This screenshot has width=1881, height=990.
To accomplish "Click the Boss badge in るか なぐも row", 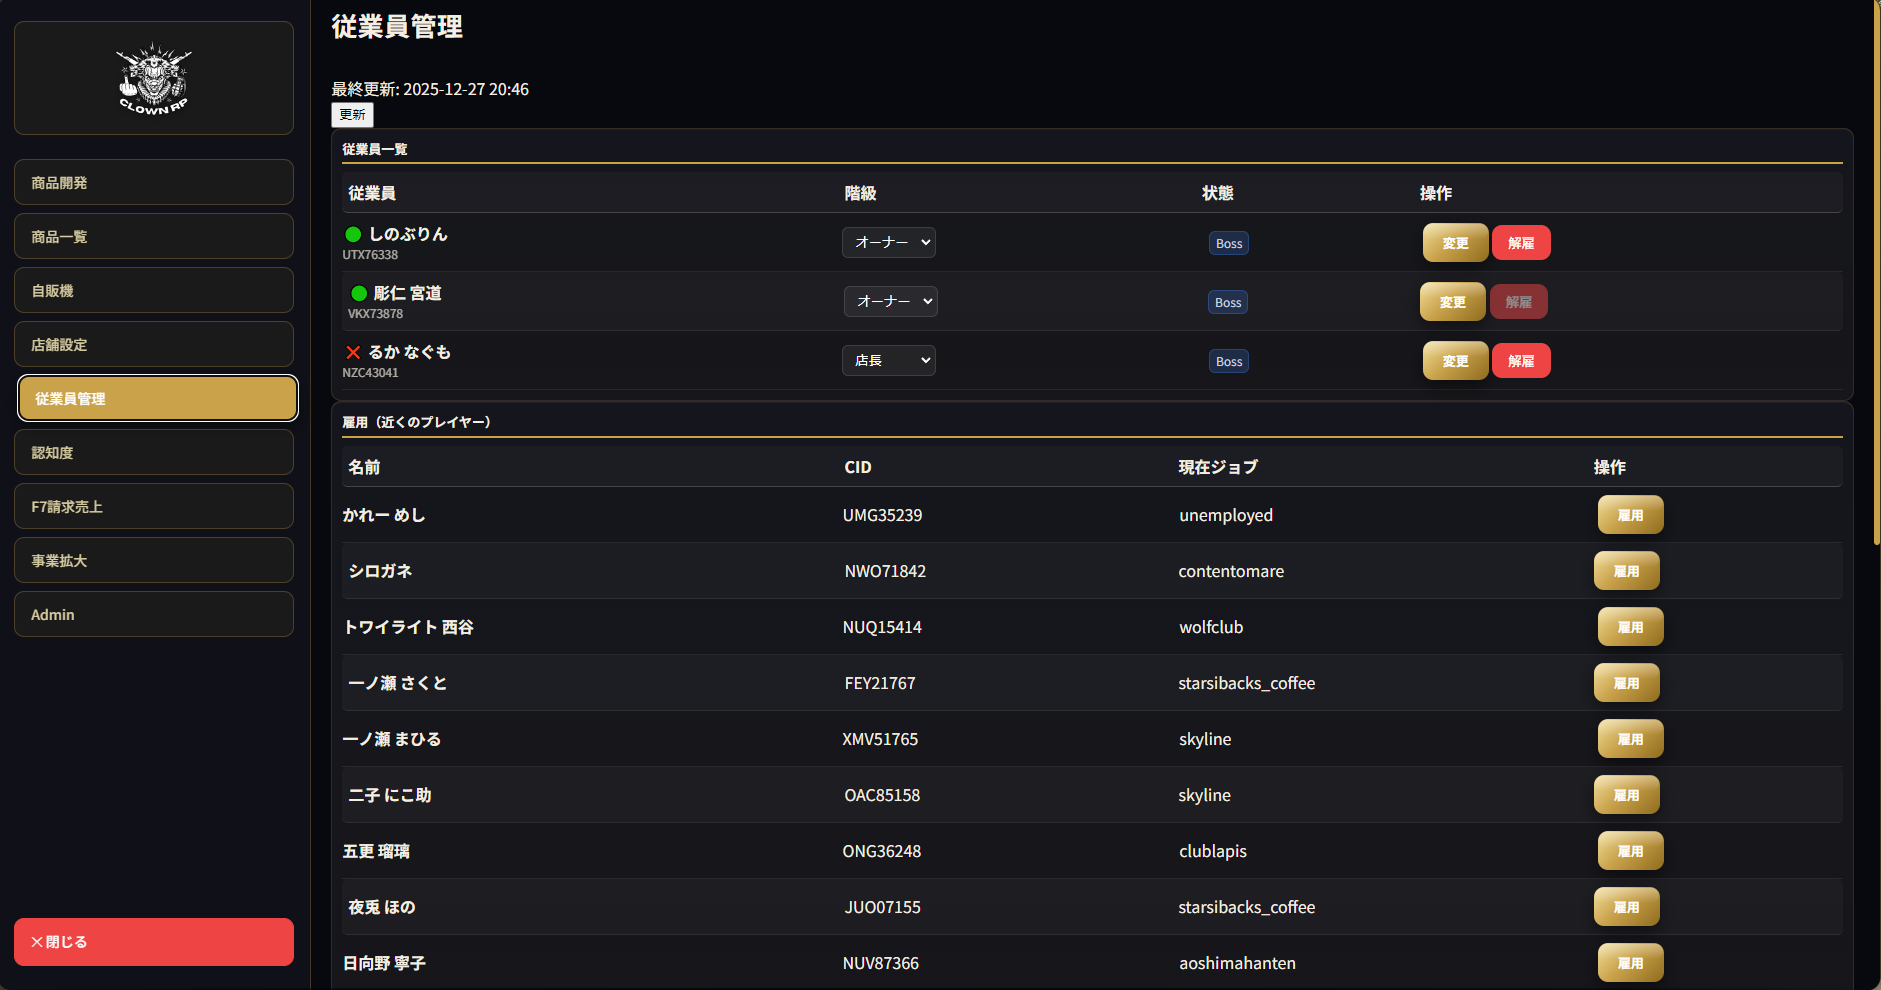I will tap(1228, 361).
